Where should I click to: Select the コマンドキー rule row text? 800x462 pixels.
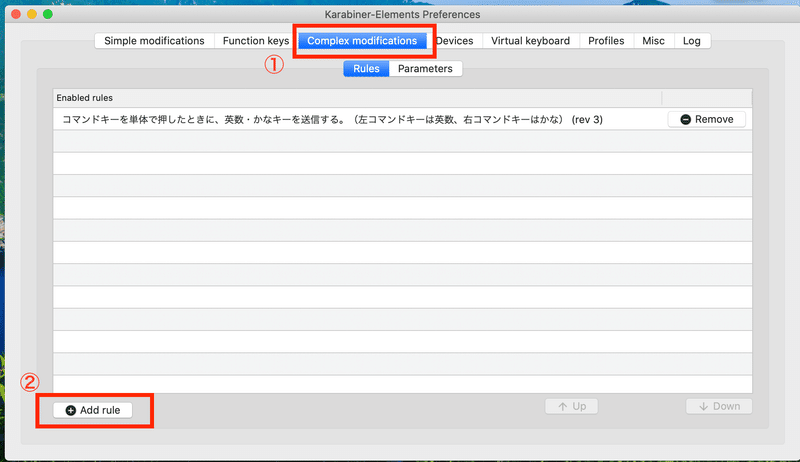click(332, 119)
